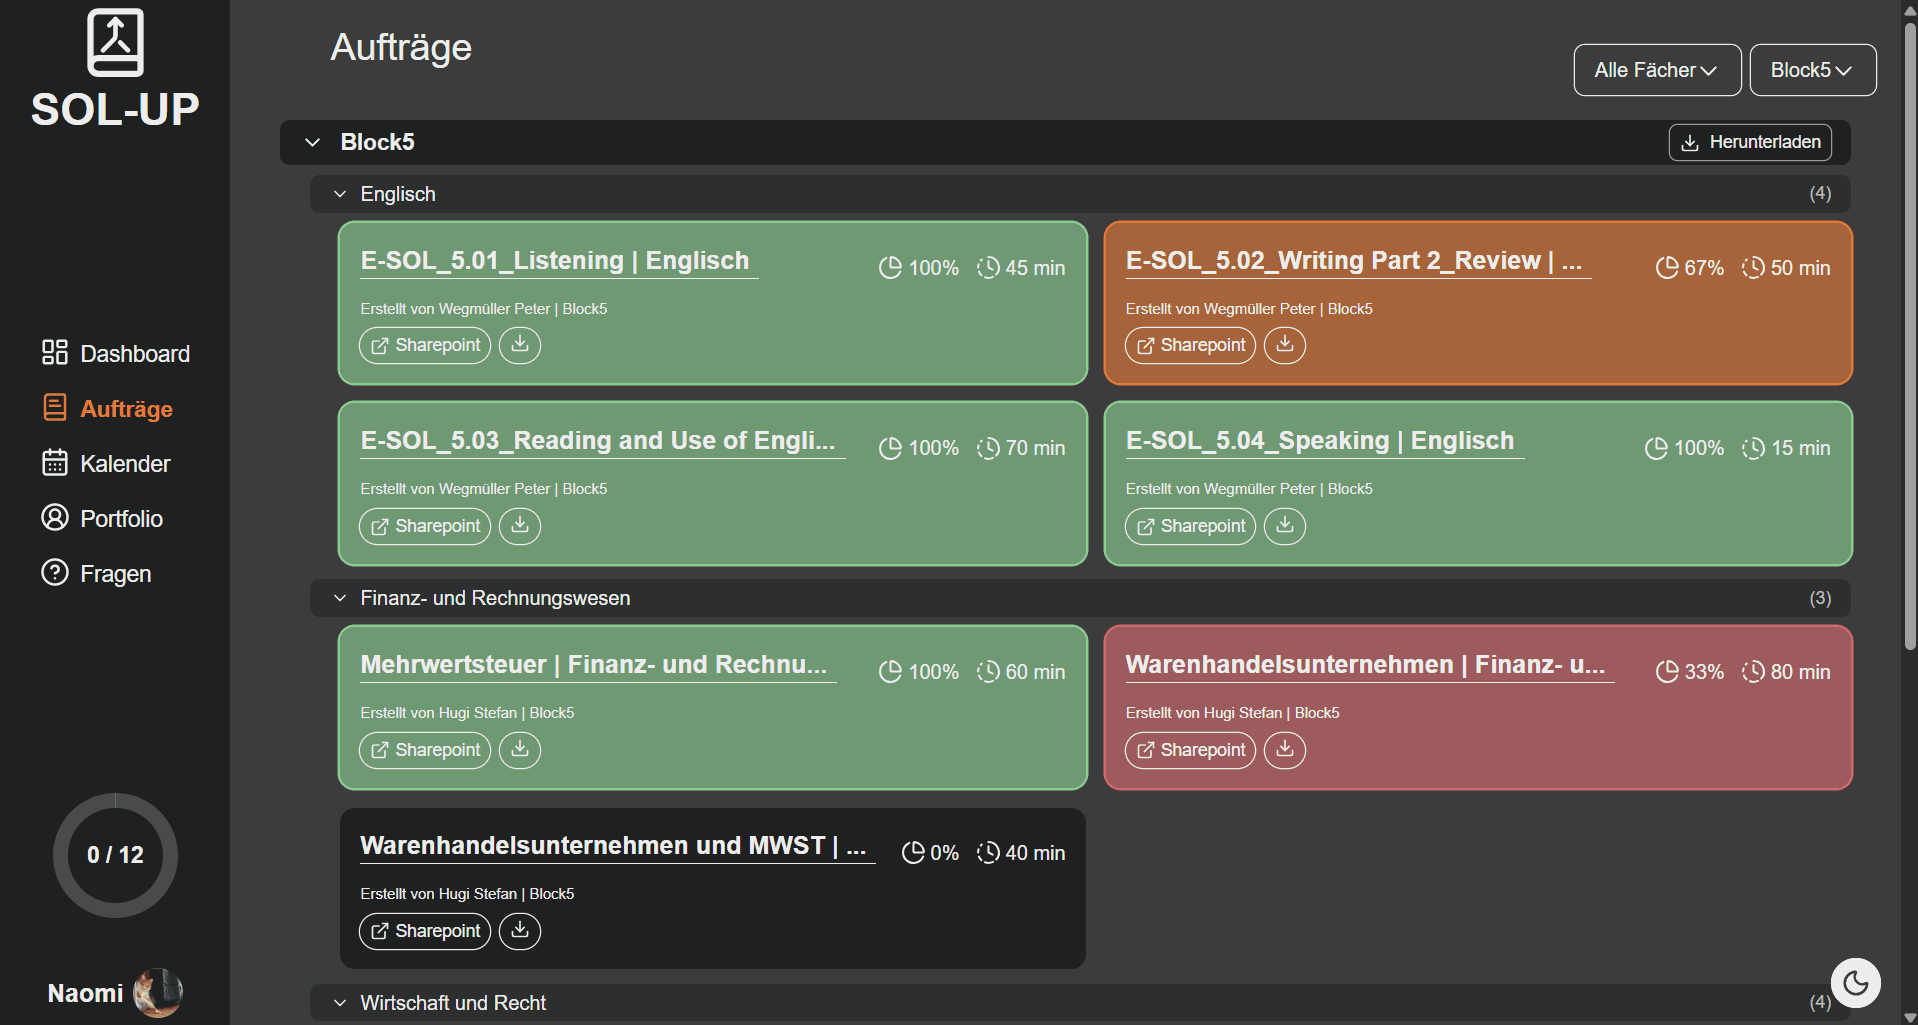The image size is (1918, 1025).
Task: Open the Block5 filter dropdown
Action: pos(1812,70)
